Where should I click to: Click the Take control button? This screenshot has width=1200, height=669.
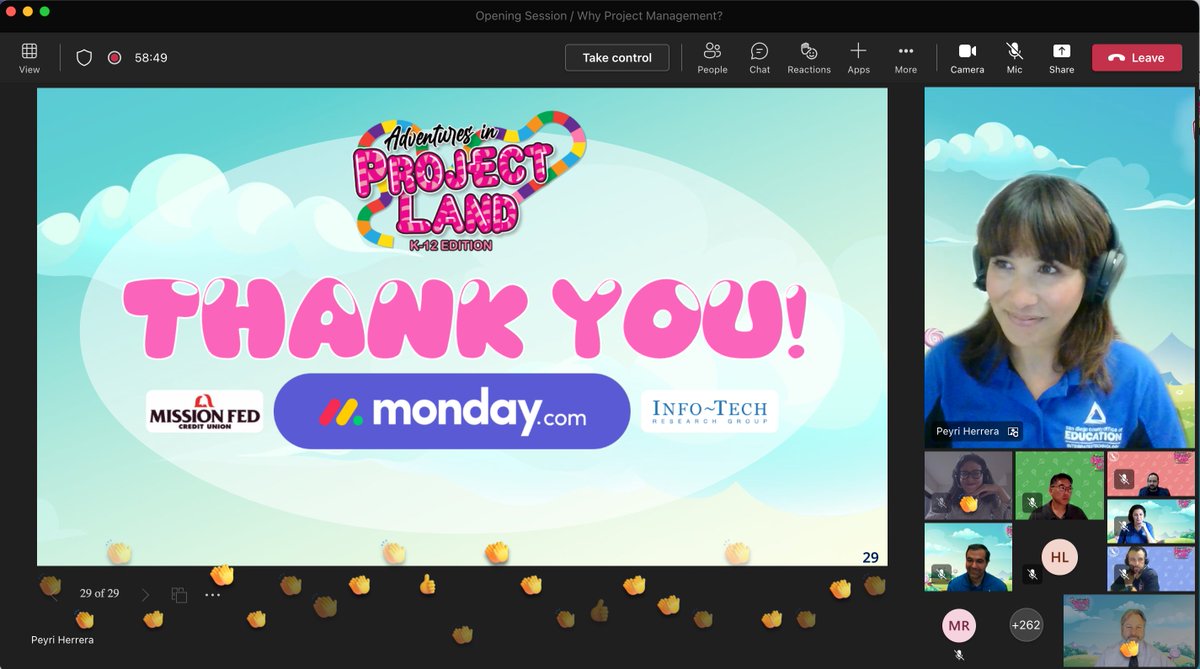(617, 58)
